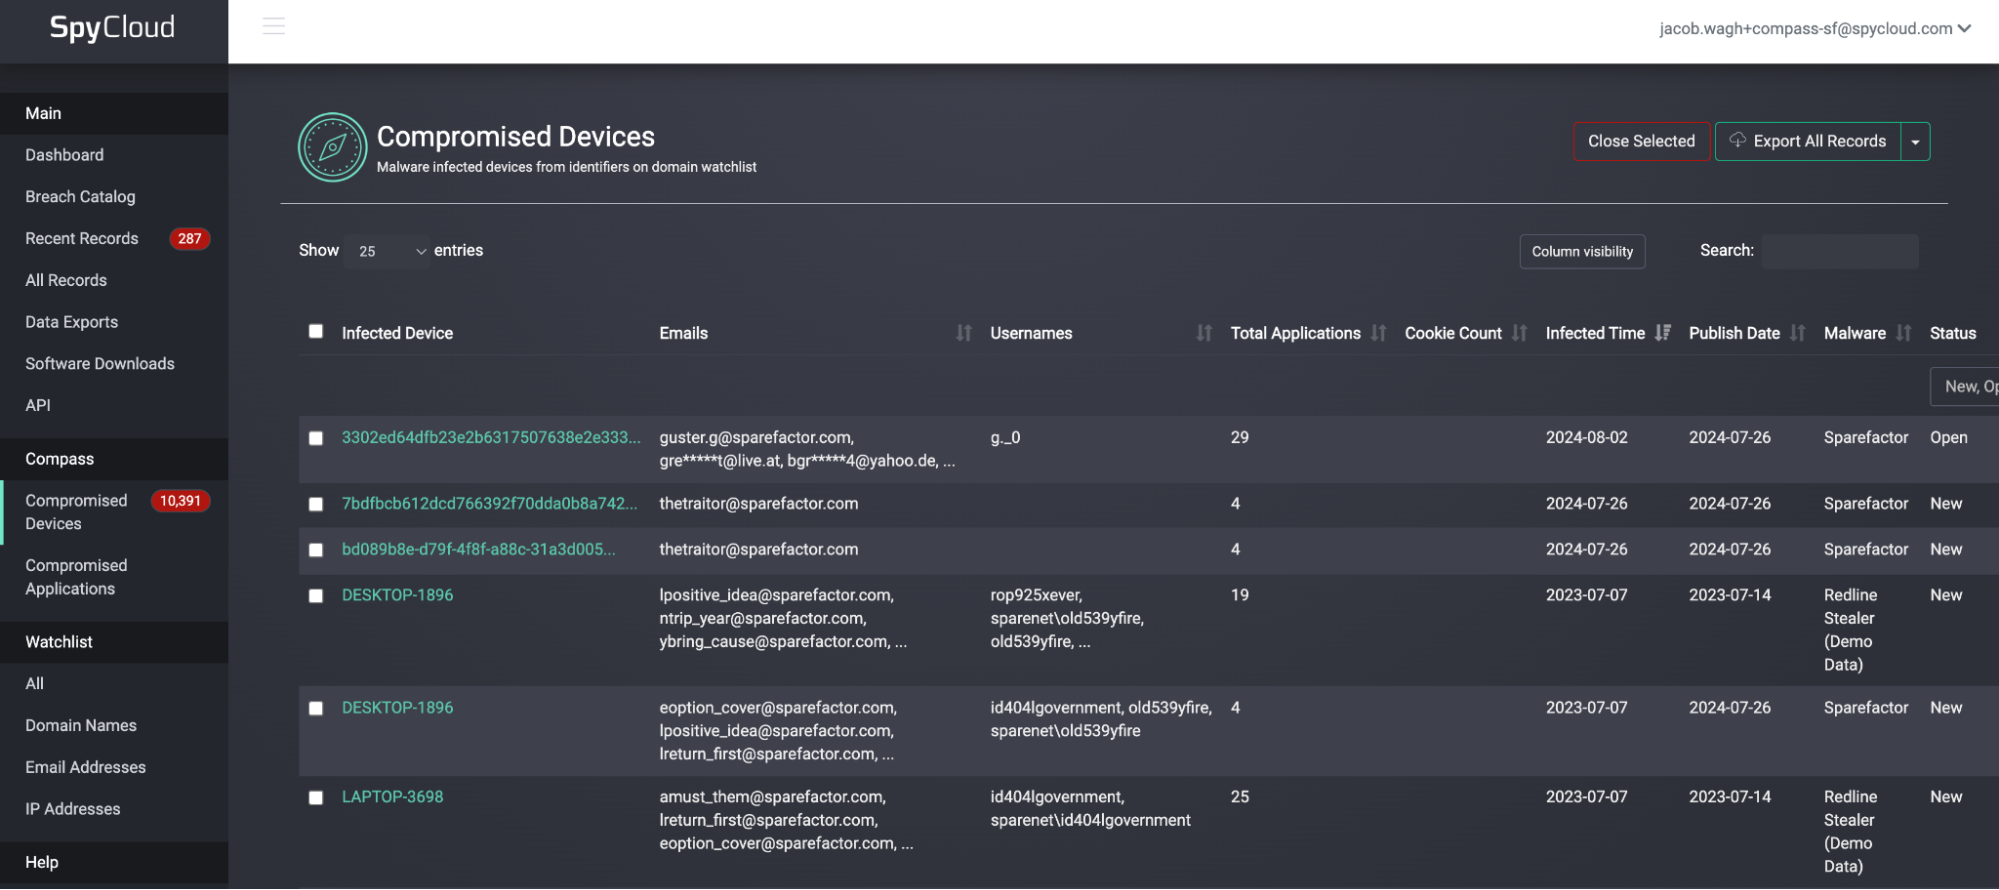Image resolution: width=1999 pixels, height=890 pixels.
Task: Open Domain Names in sidebar
Action: pyautogui.click(x=81, y=726)
